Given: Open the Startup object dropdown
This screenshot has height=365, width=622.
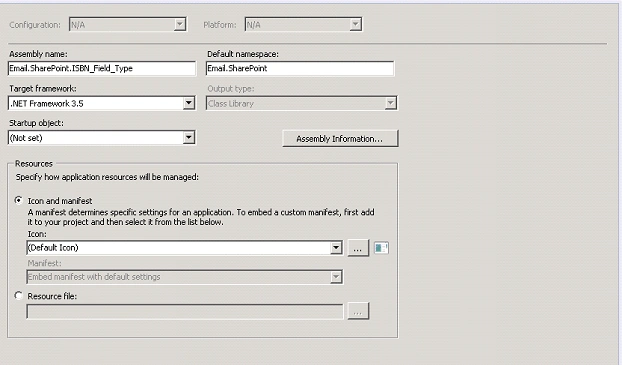Looking at the screenshot, I should click(x=102, y=138).
